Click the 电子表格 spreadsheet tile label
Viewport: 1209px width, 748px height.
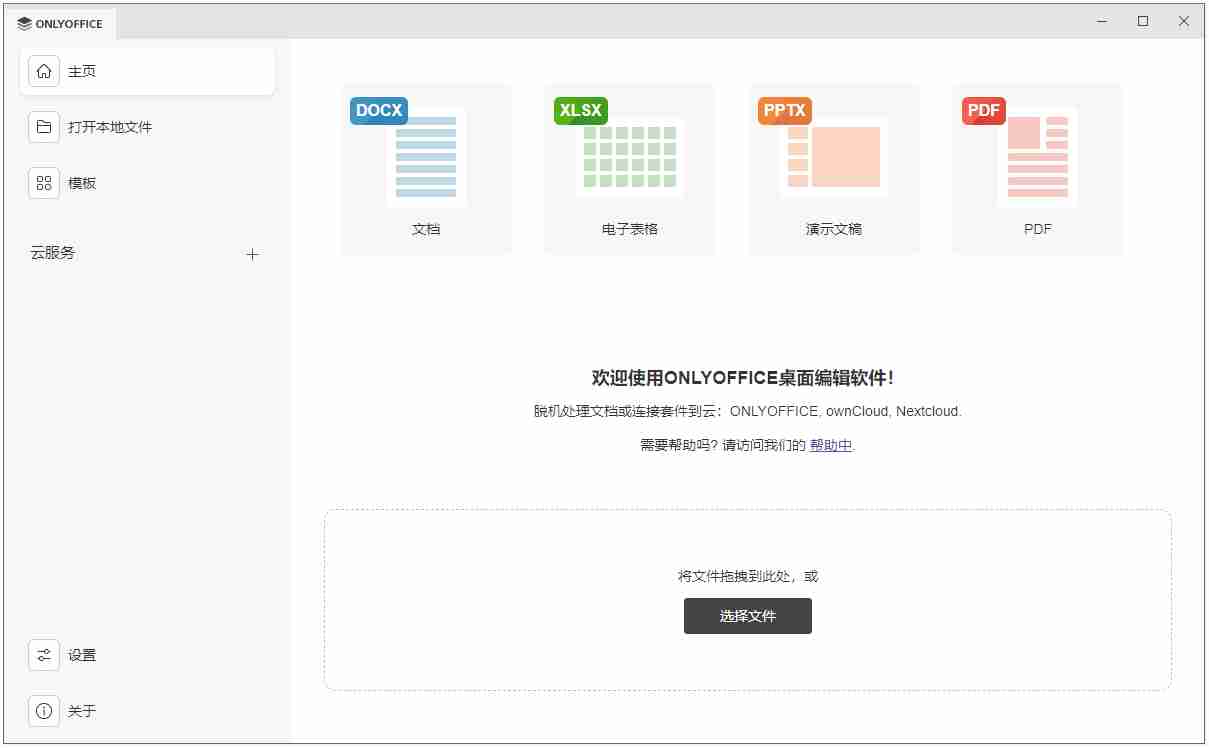click(631, 228)
